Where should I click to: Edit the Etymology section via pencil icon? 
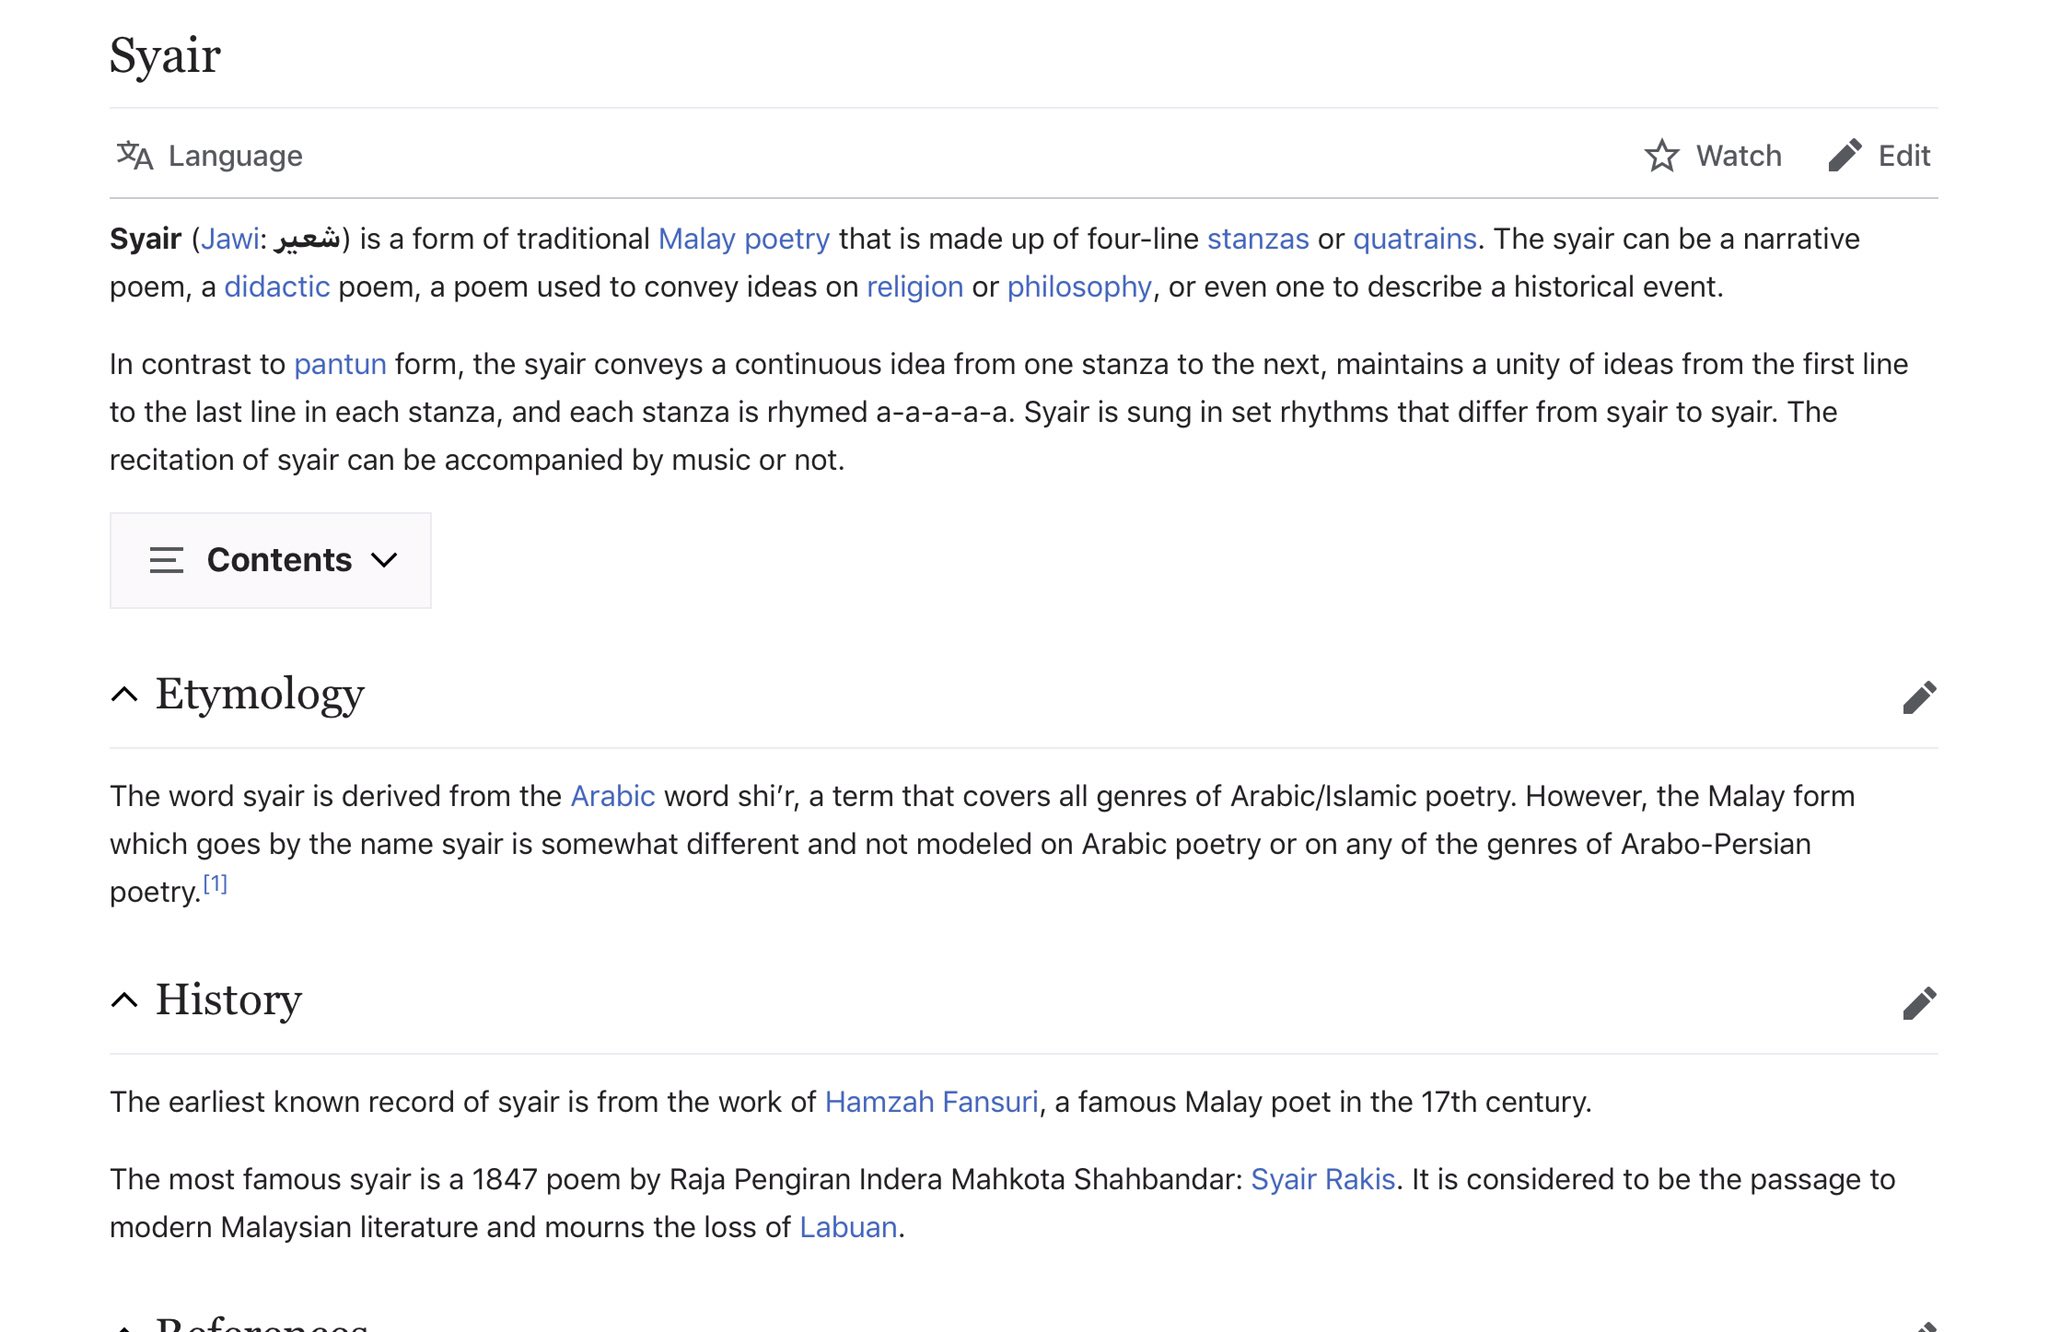(x=1918, y=697)
